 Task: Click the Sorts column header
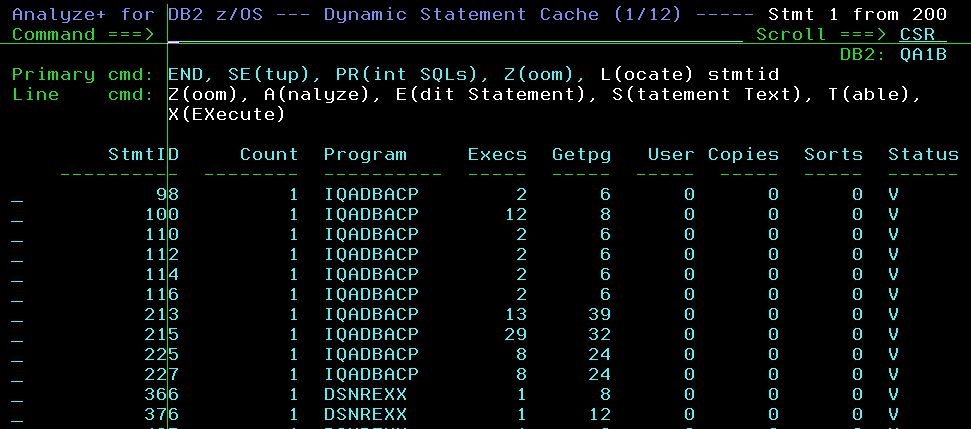833,155
